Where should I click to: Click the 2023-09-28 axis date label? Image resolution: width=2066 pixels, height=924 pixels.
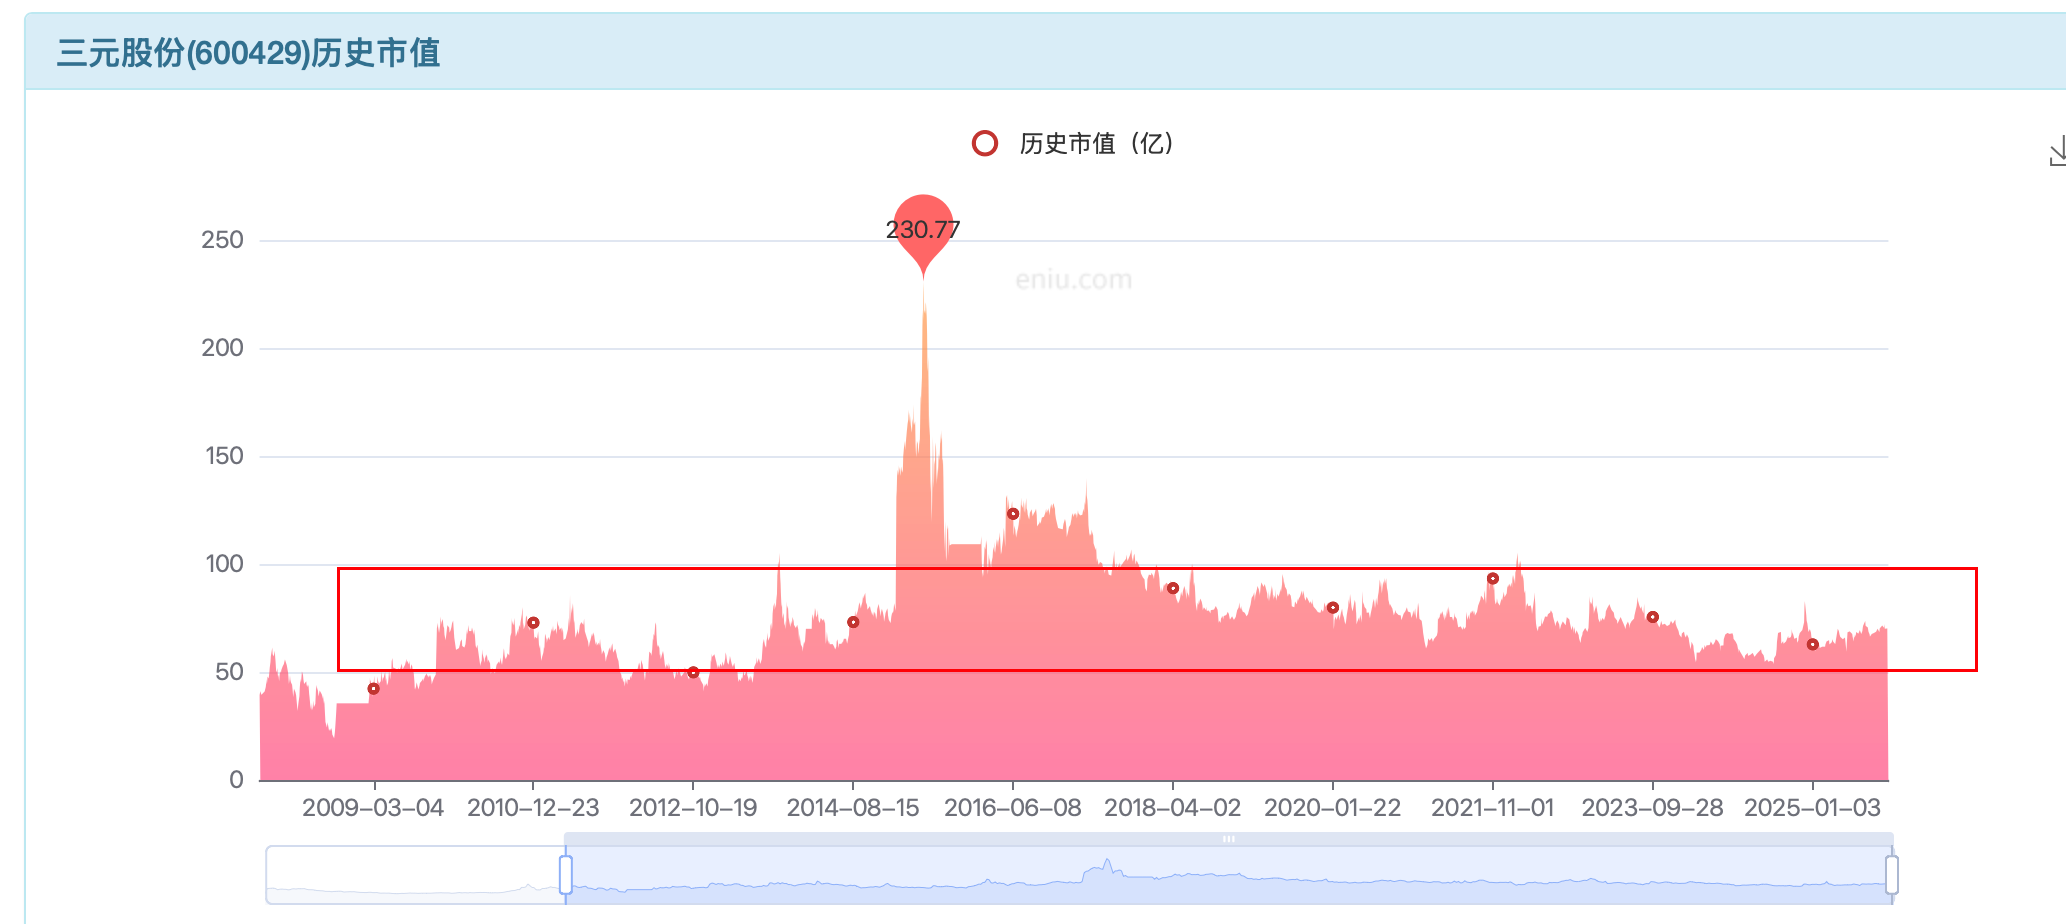click(1653, 808)
